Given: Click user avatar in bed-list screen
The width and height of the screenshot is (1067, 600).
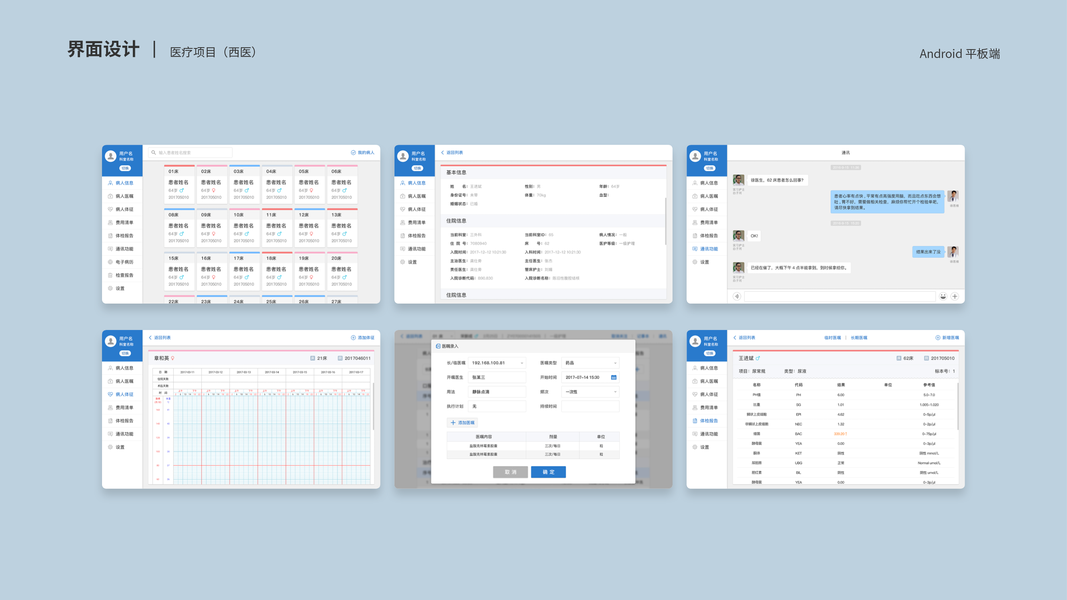Looking at the screenshot, I should (x=110, y=156).
